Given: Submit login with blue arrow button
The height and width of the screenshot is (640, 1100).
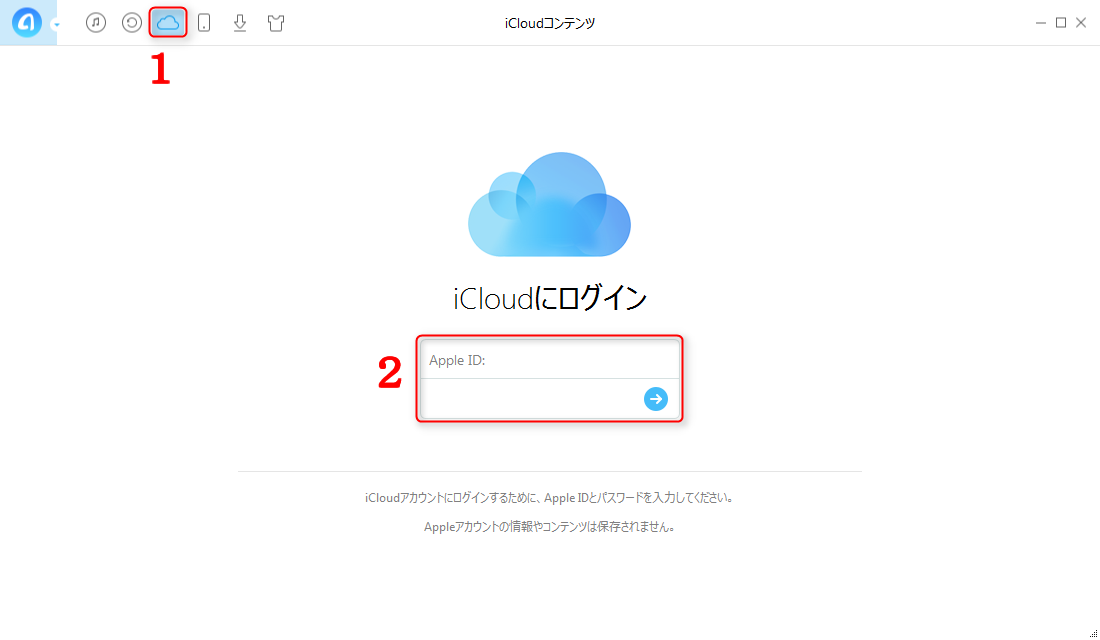Looking at the screenshot, I should click(x=656, y=399).
